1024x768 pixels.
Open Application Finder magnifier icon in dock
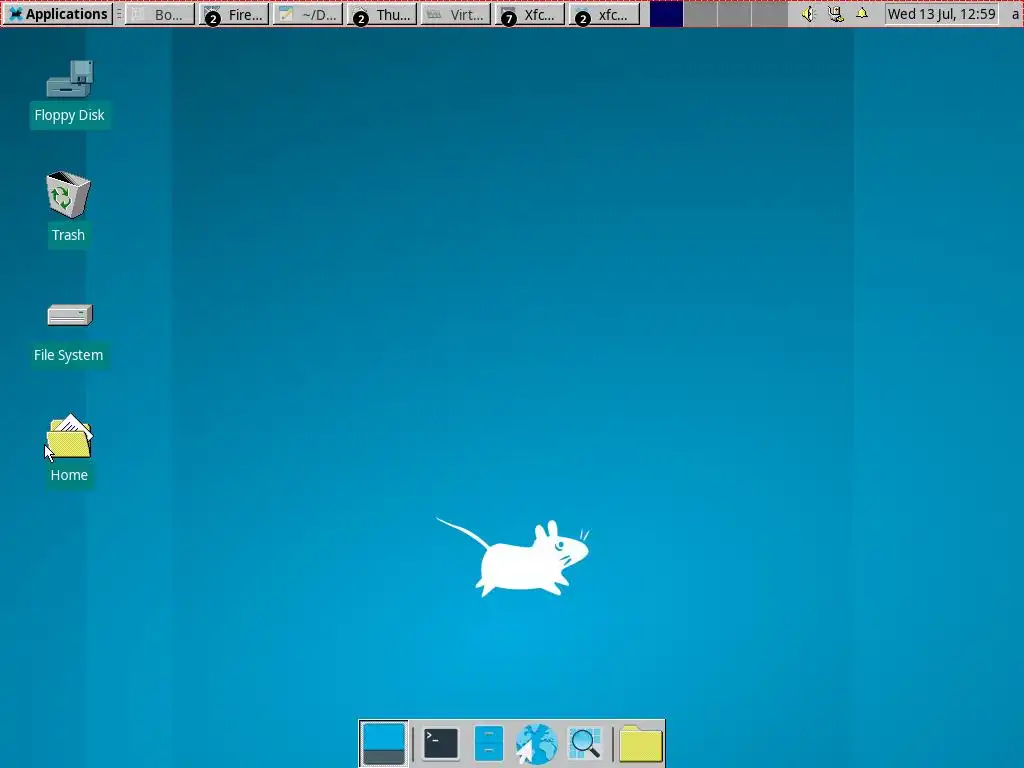[x=584, y=743]
